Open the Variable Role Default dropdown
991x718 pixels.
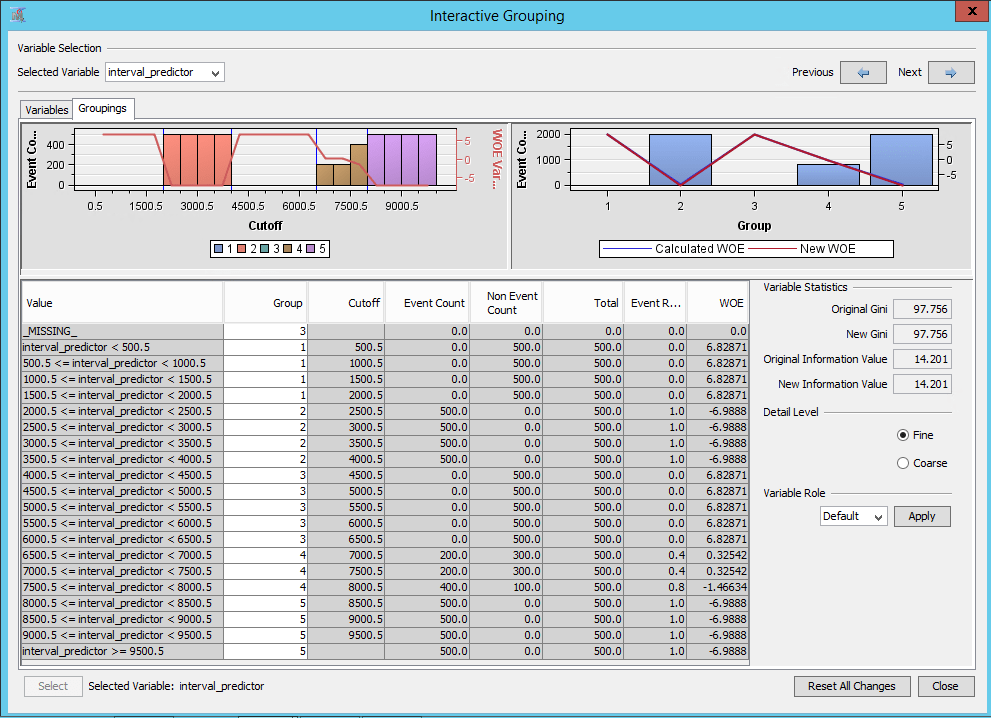(880, 516)
